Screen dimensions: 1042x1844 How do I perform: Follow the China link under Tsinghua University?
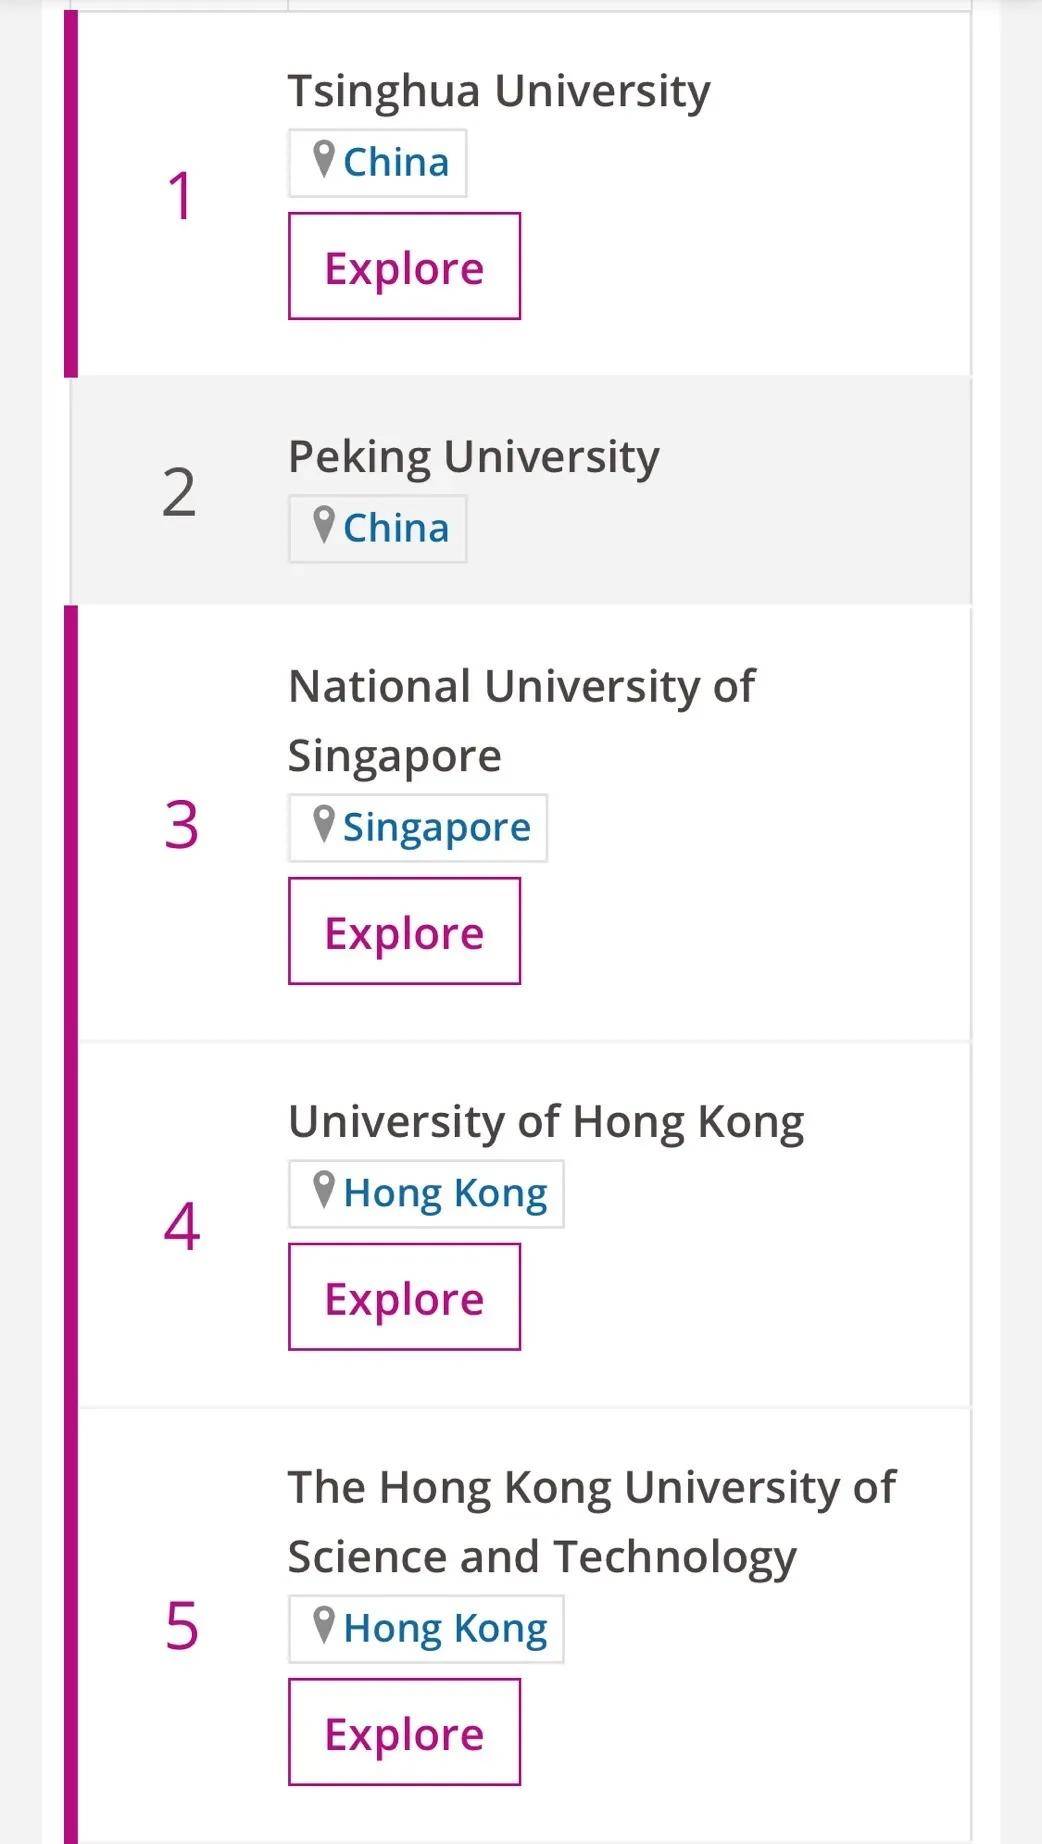(396, 162)
